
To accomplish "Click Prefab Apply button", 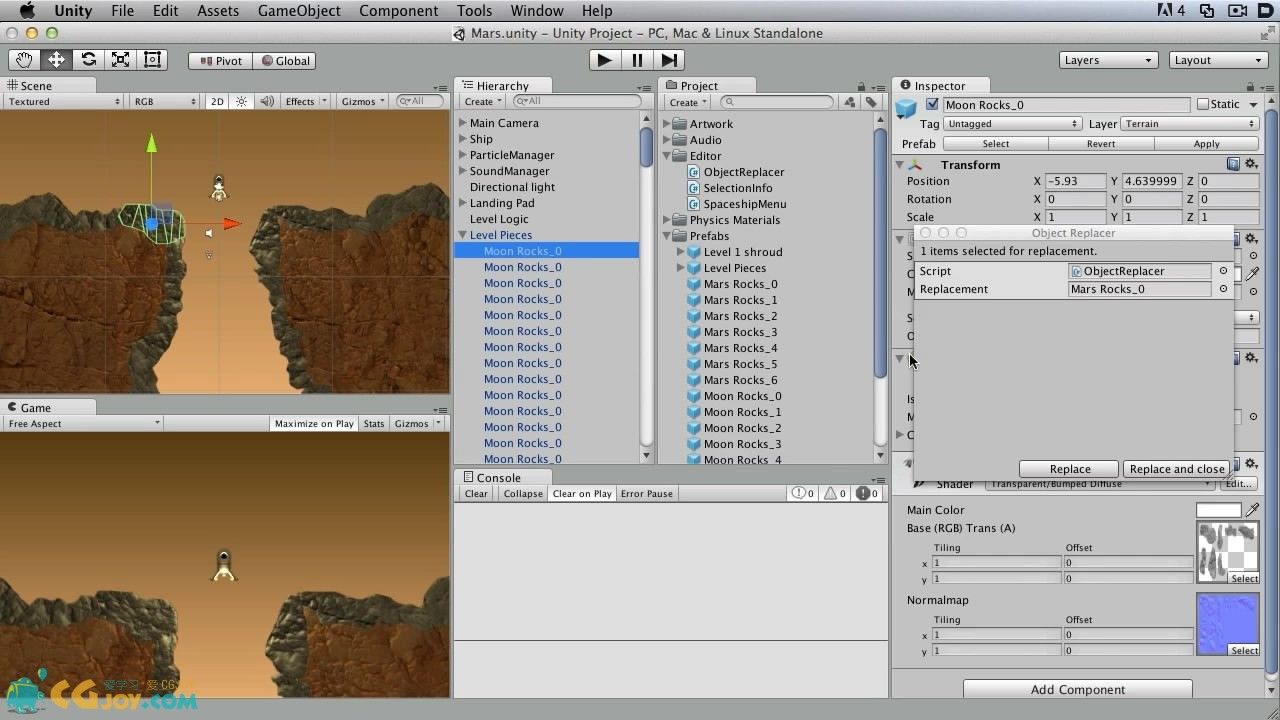I will point(1206,144).
